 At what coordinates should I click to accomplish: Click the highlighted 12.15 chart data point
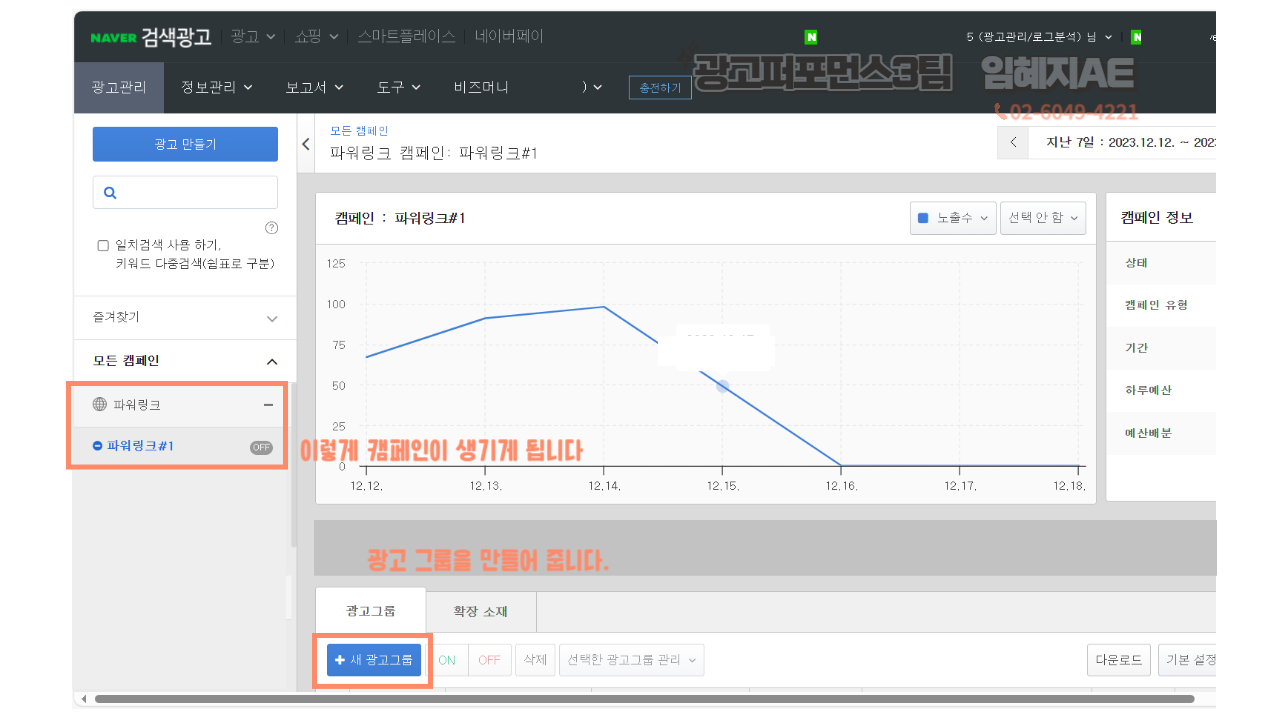(722, 386)
